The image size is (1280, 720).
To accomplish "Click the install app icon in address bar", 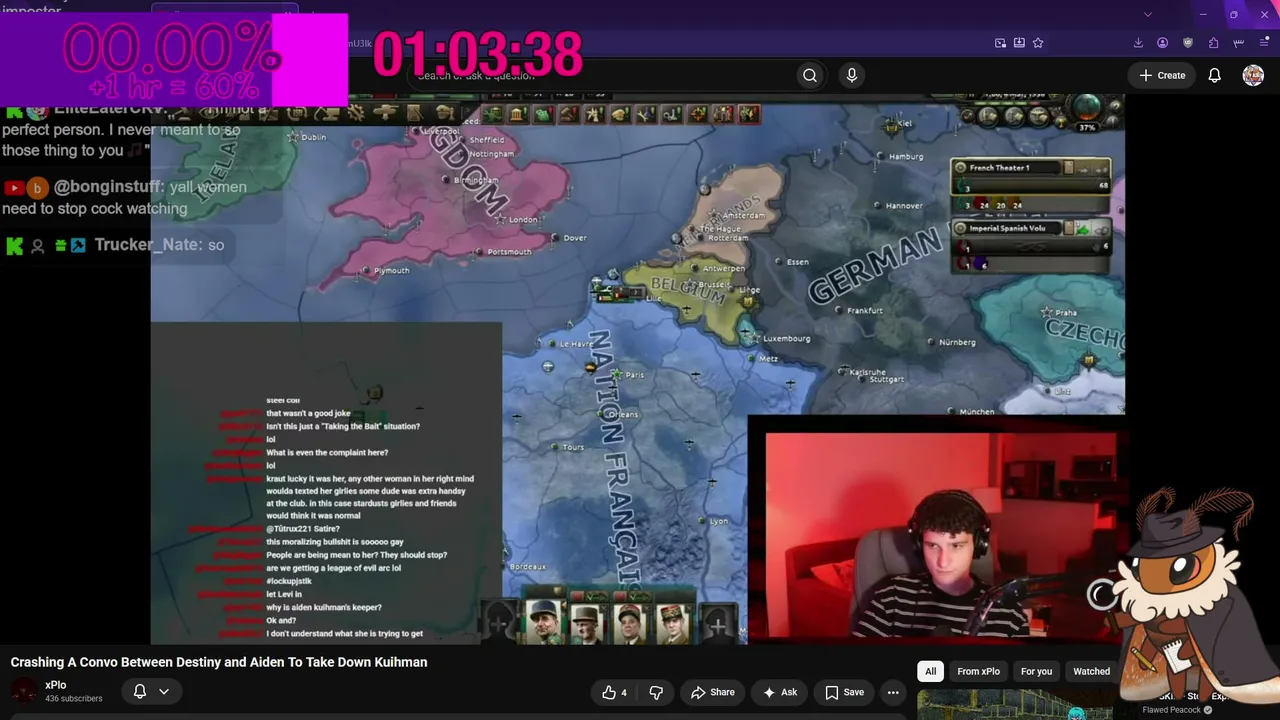I will tap(1019, 43).
